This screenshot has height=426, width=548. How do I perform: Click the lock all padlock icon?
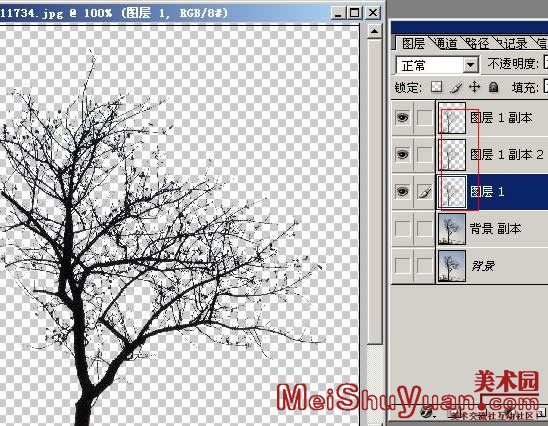(493, 87)
